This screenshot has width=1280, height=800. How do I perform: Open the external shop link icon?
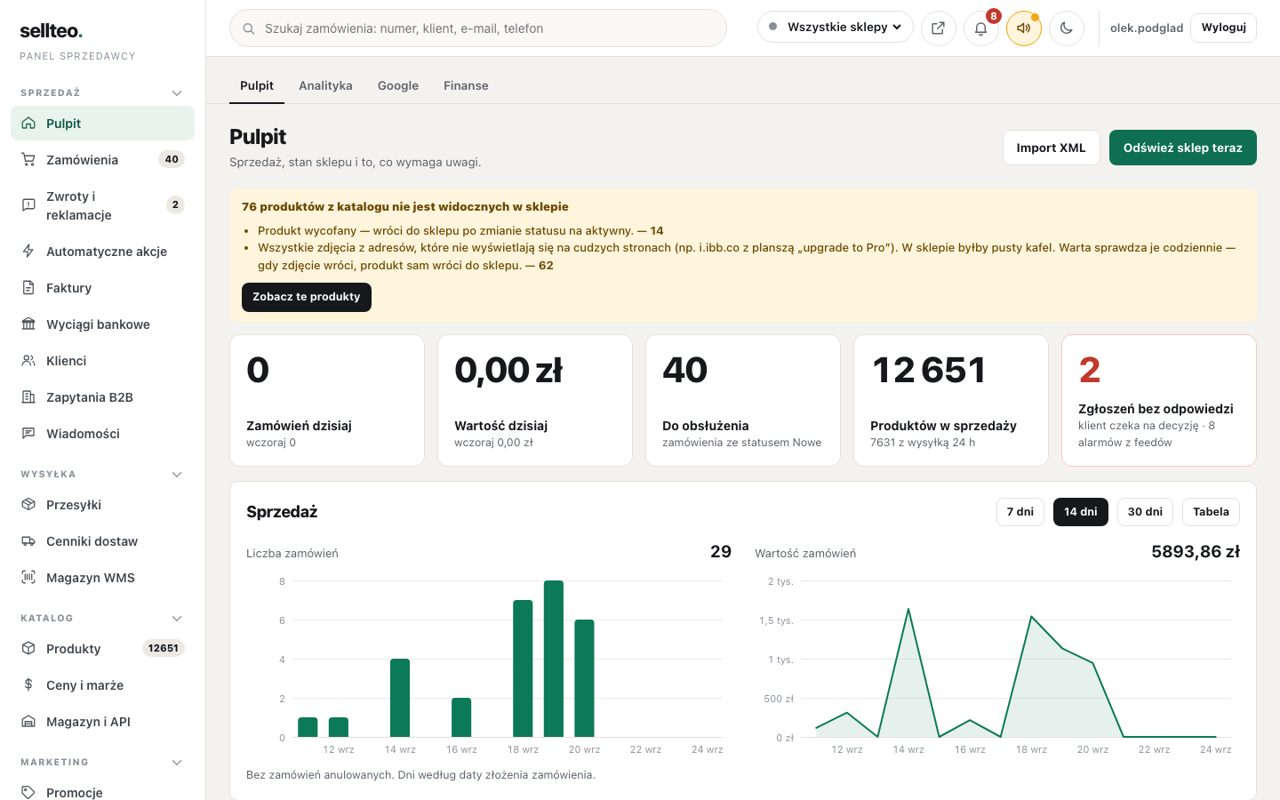click(x=938, y=28)
